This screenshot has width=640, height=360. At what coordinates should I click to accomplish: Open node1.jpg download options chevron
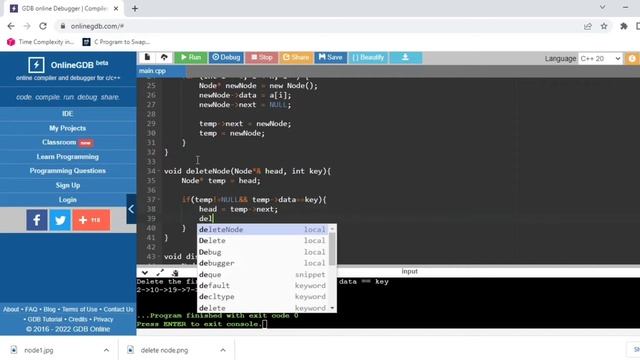pos(106,350)
